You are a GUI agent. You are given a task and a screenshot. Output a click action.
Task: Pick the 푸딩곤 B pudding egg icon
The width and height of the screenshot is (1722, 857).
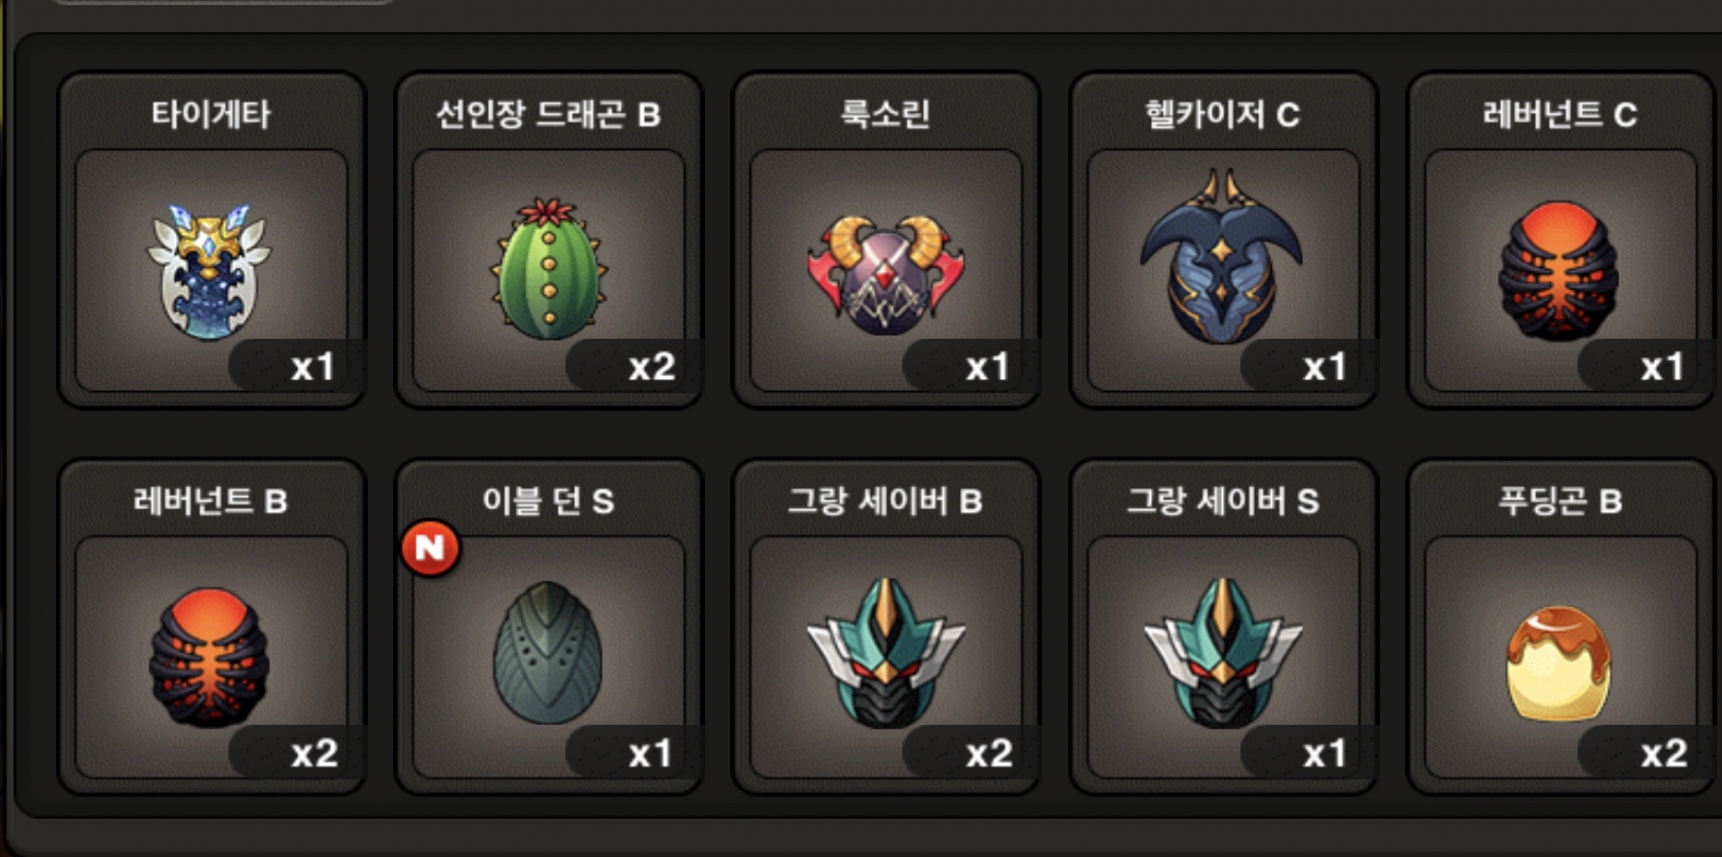[x=1559, y=663]
